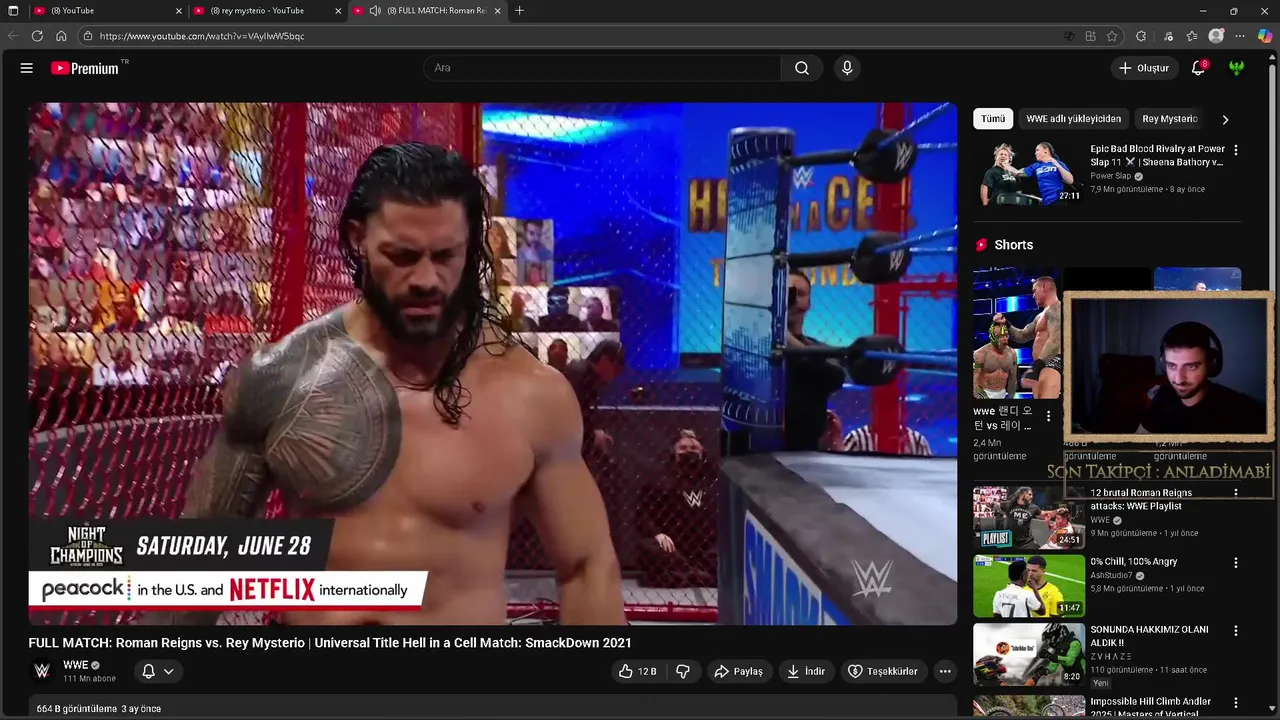Start voice search with microphone icon
The height and width of the screenshot is (720, 1280).
847,68
